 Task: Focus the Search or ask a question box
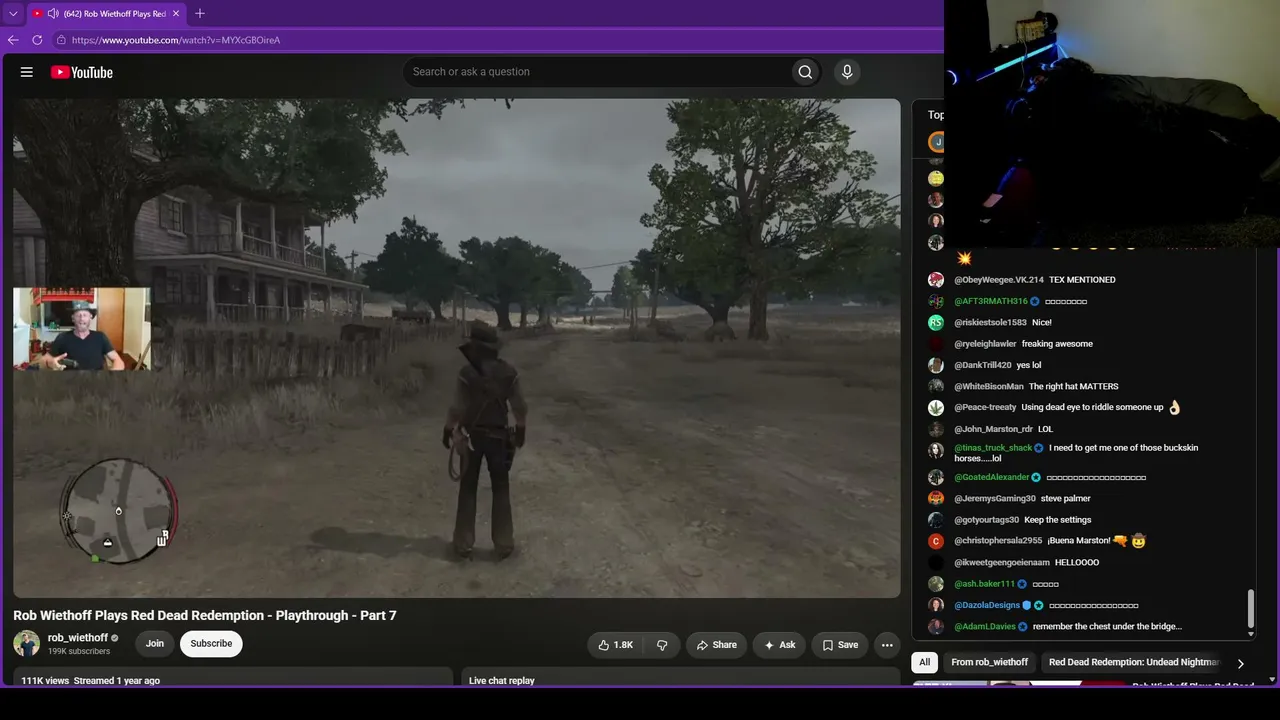[596, 72]
